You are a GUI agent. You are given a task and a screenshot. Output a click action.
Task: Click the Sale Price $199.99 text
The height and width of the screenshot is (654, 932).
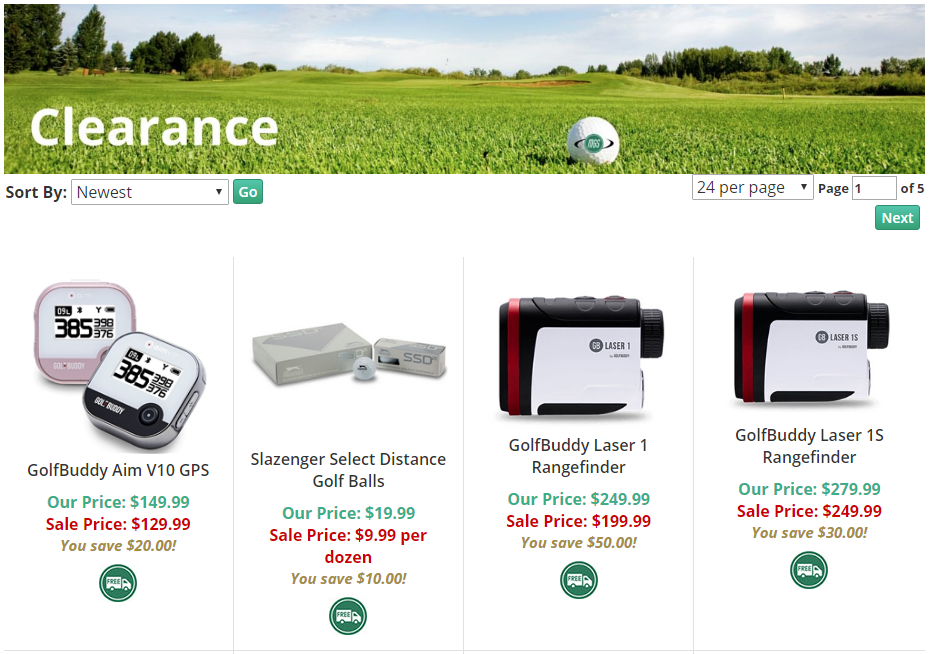coord(578,521)
